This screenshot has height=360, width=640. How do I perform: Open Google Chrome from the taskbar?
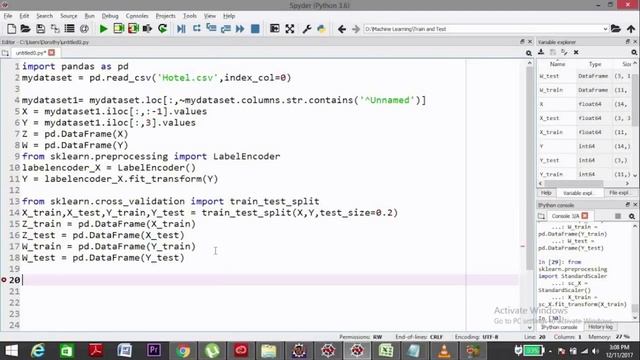click(183, 351)
